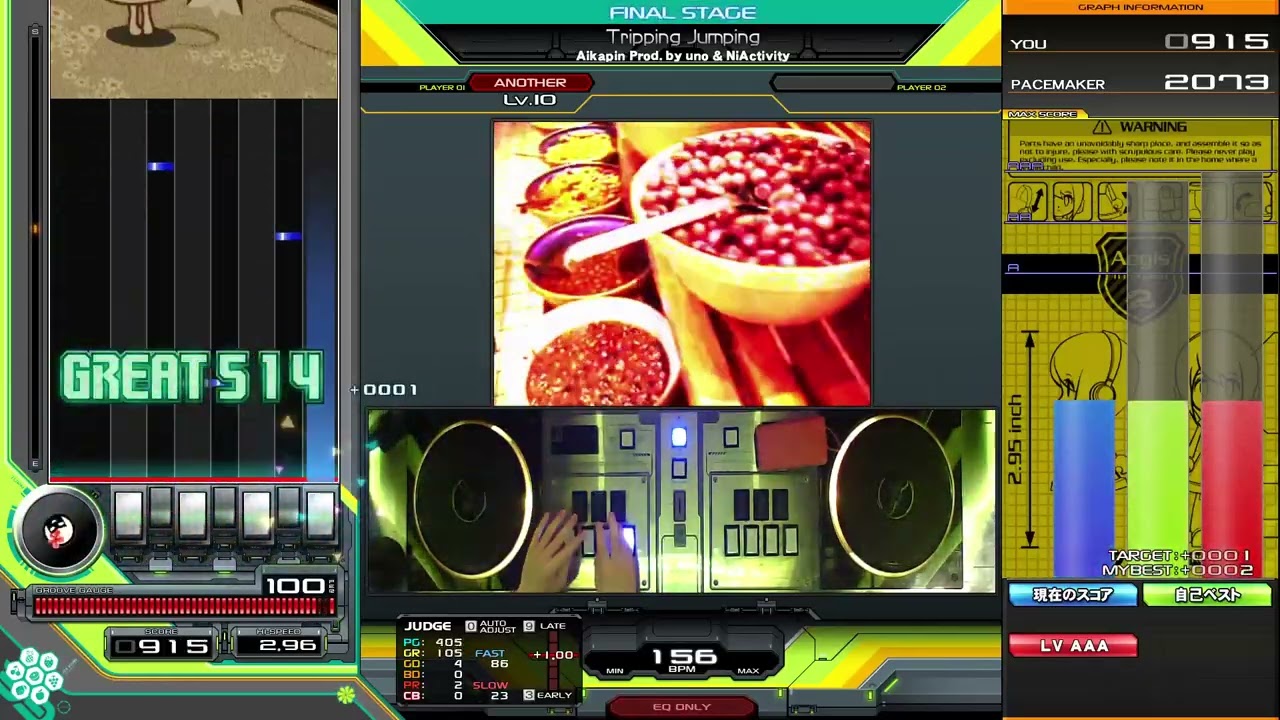Tap the first white lane key
This screenshot has height=720, width=1280.
click(128, 513)
